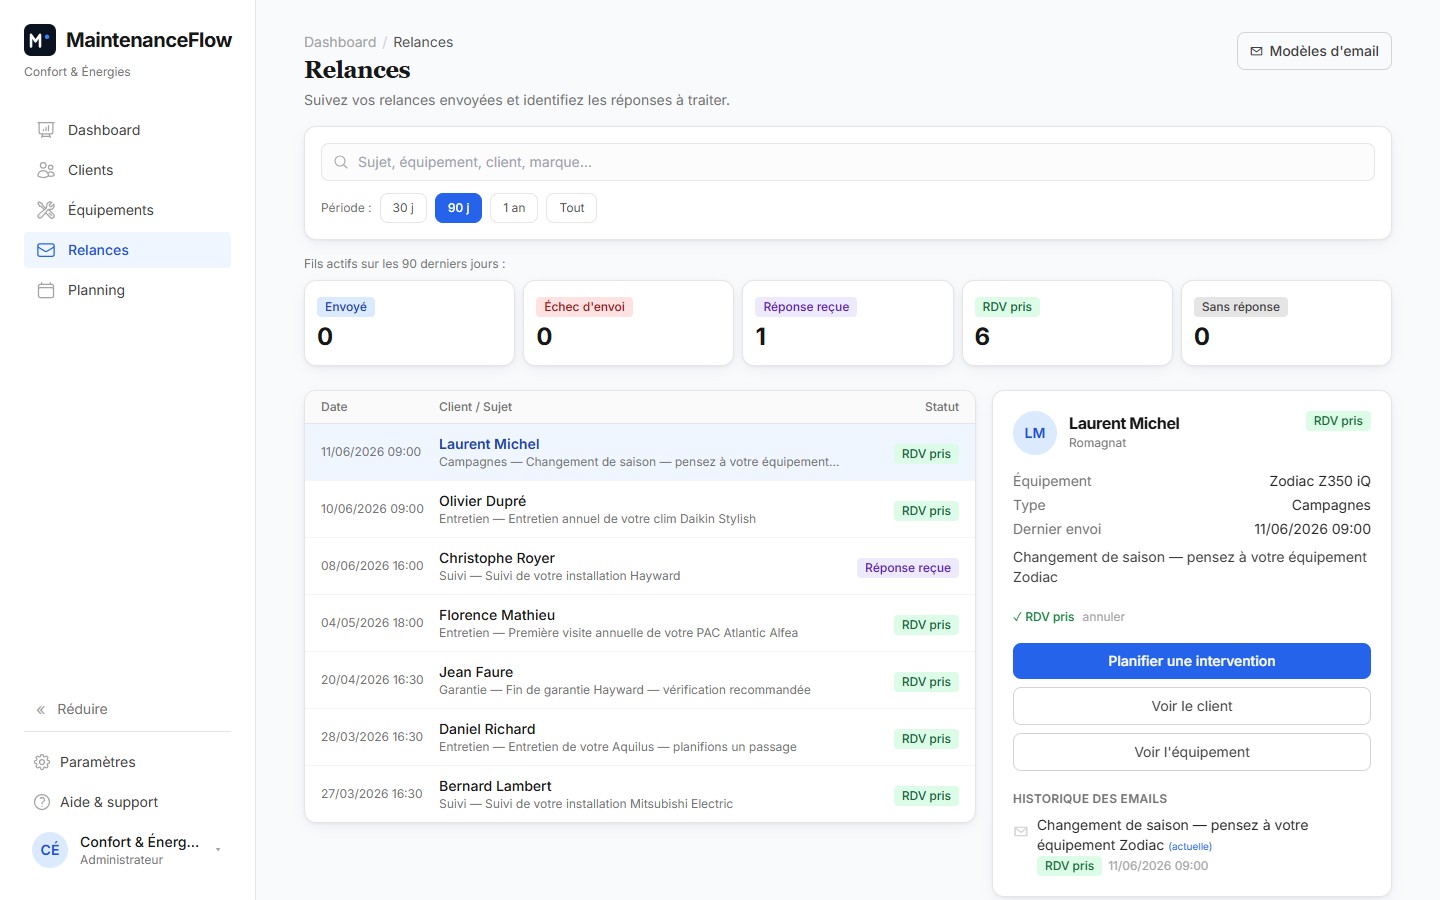Click the Aide & support question icon
1440x900 pixels.
pyautogui.click(x=42, y=802)
